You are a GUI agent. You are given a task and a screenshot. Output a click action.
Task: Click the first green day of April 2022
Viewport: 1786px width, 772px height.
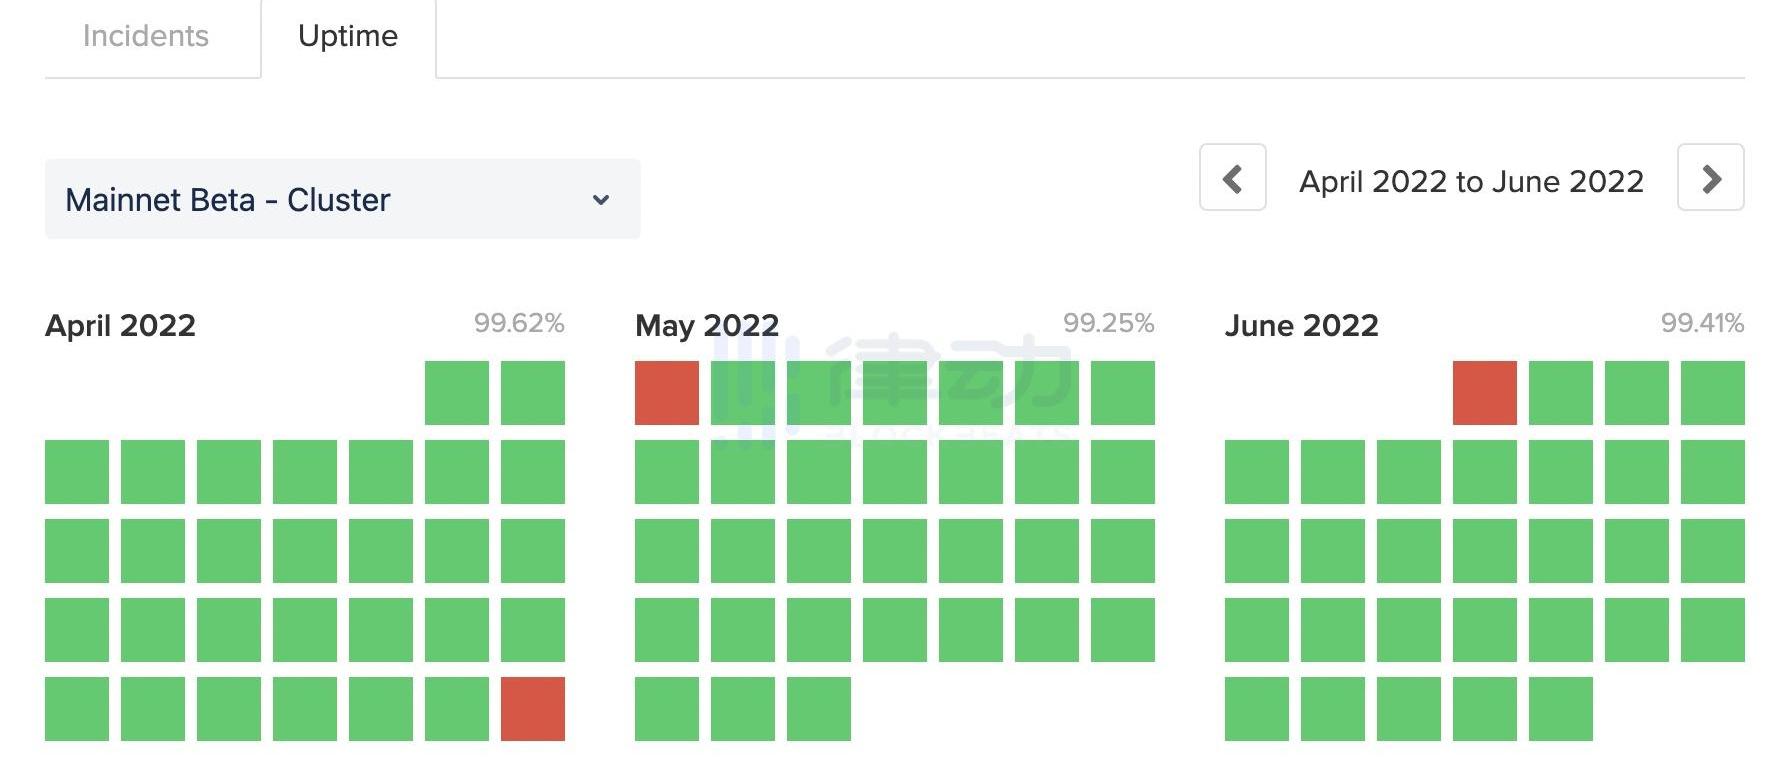coord(457,393)
